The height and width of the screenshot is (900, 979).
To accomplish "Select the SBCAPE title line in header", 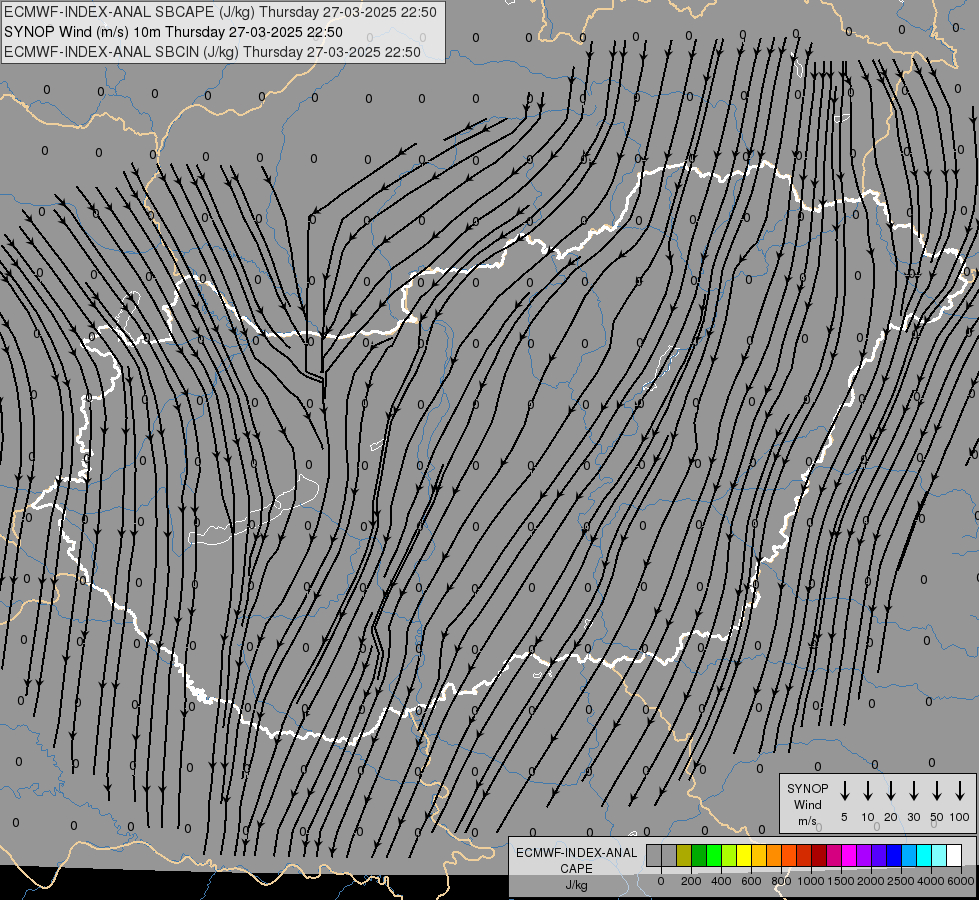I will pos(220,12).
